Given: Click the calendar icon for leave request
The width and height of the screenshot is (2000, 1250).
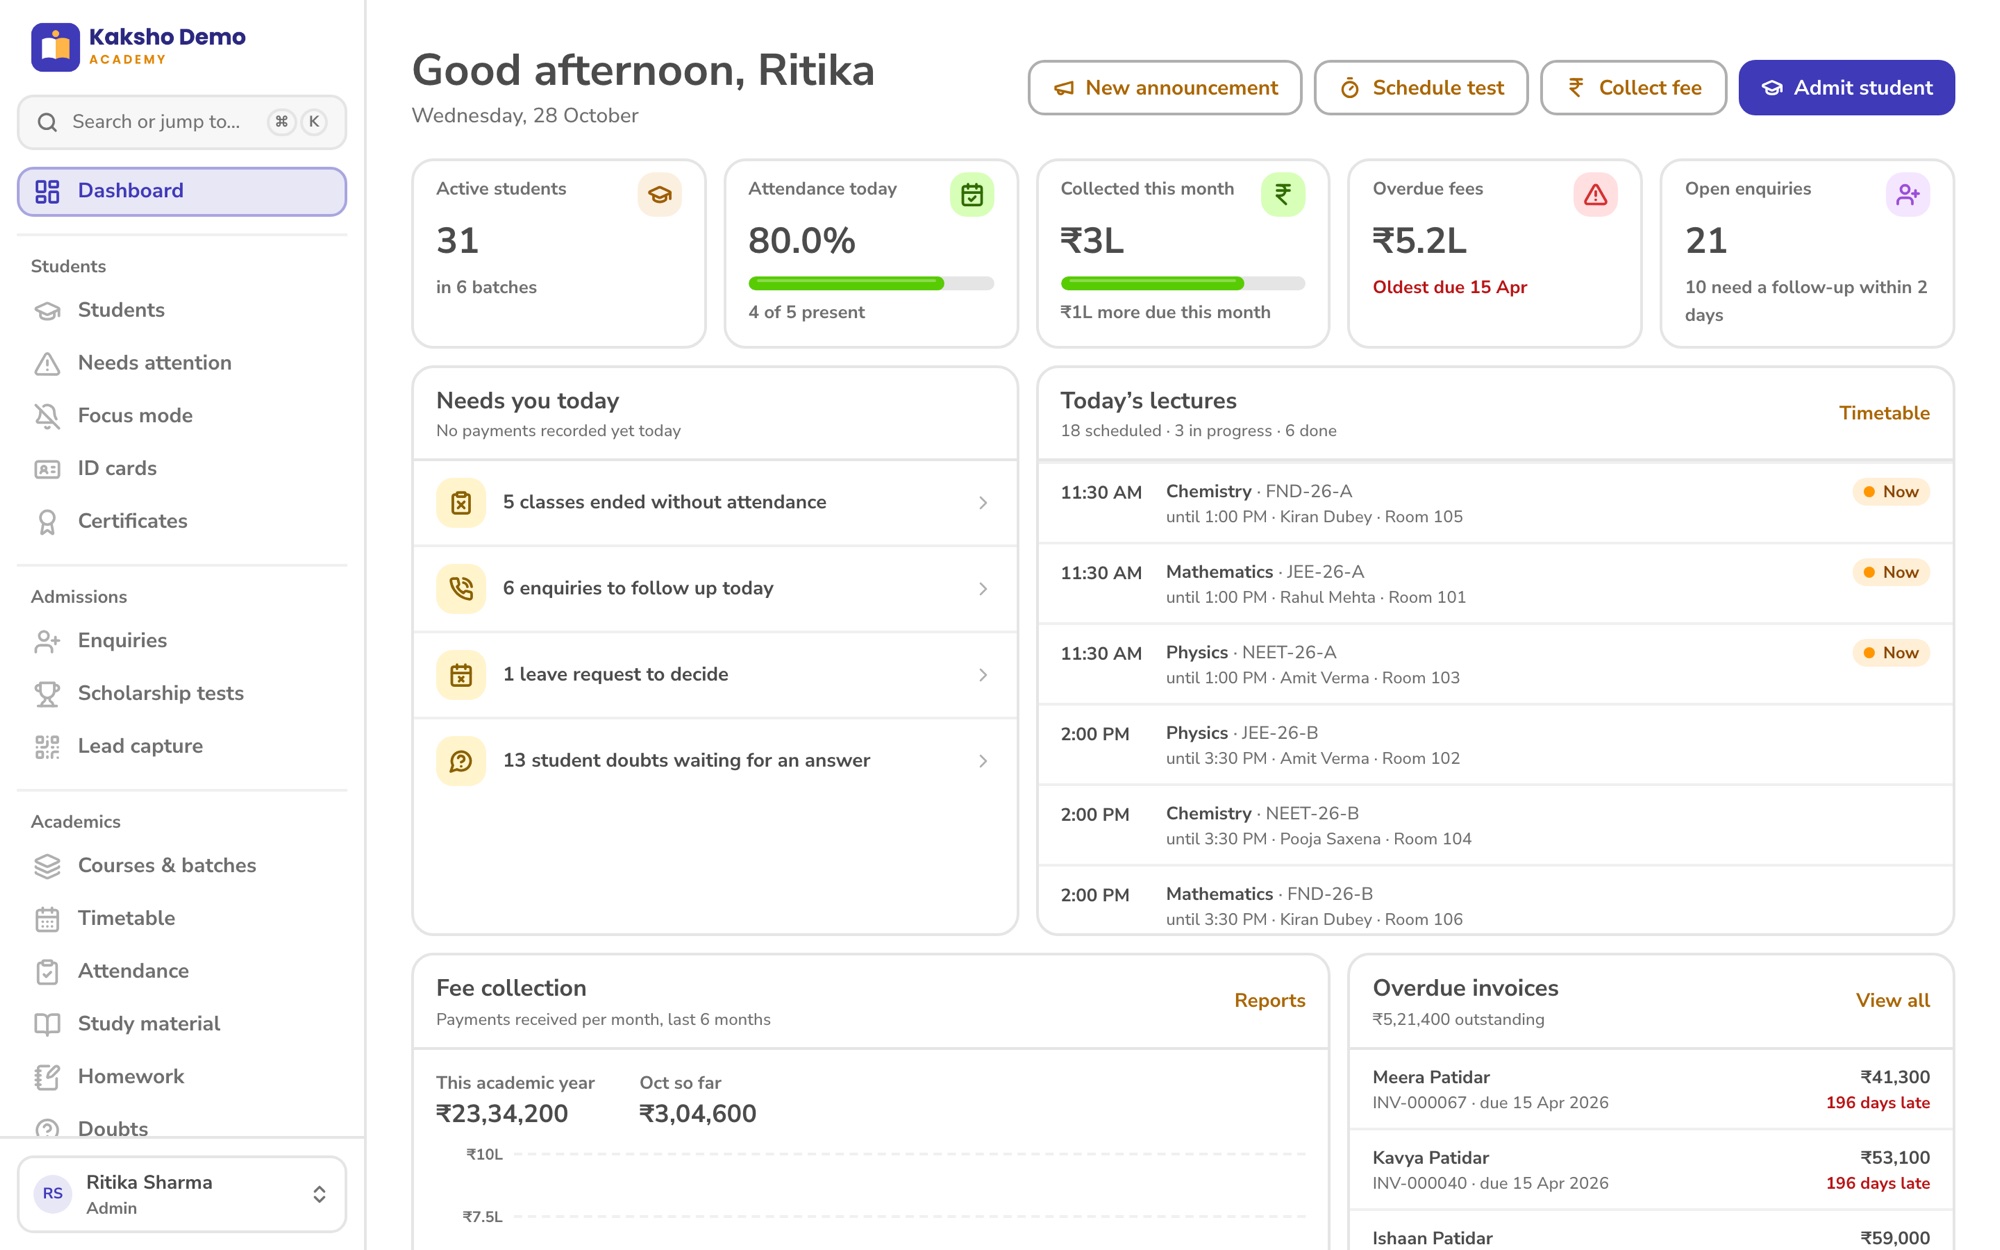Looking at the screenshot, I should click(x=461, y=674).
